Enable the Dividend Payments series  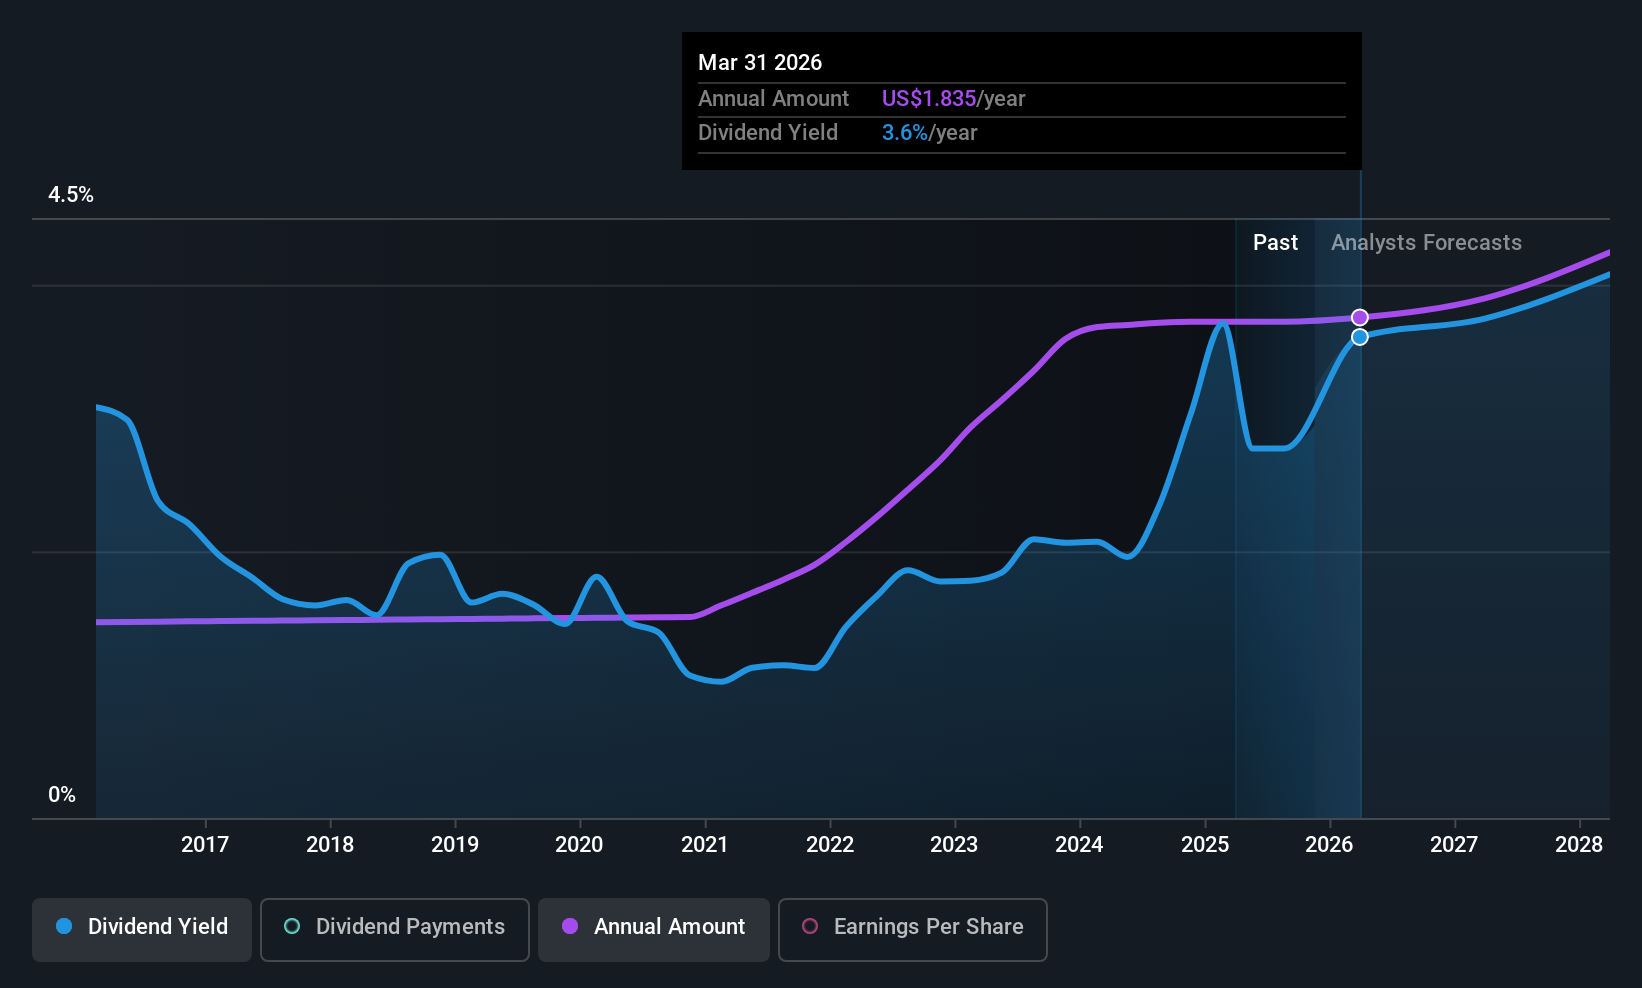point(395,930)
